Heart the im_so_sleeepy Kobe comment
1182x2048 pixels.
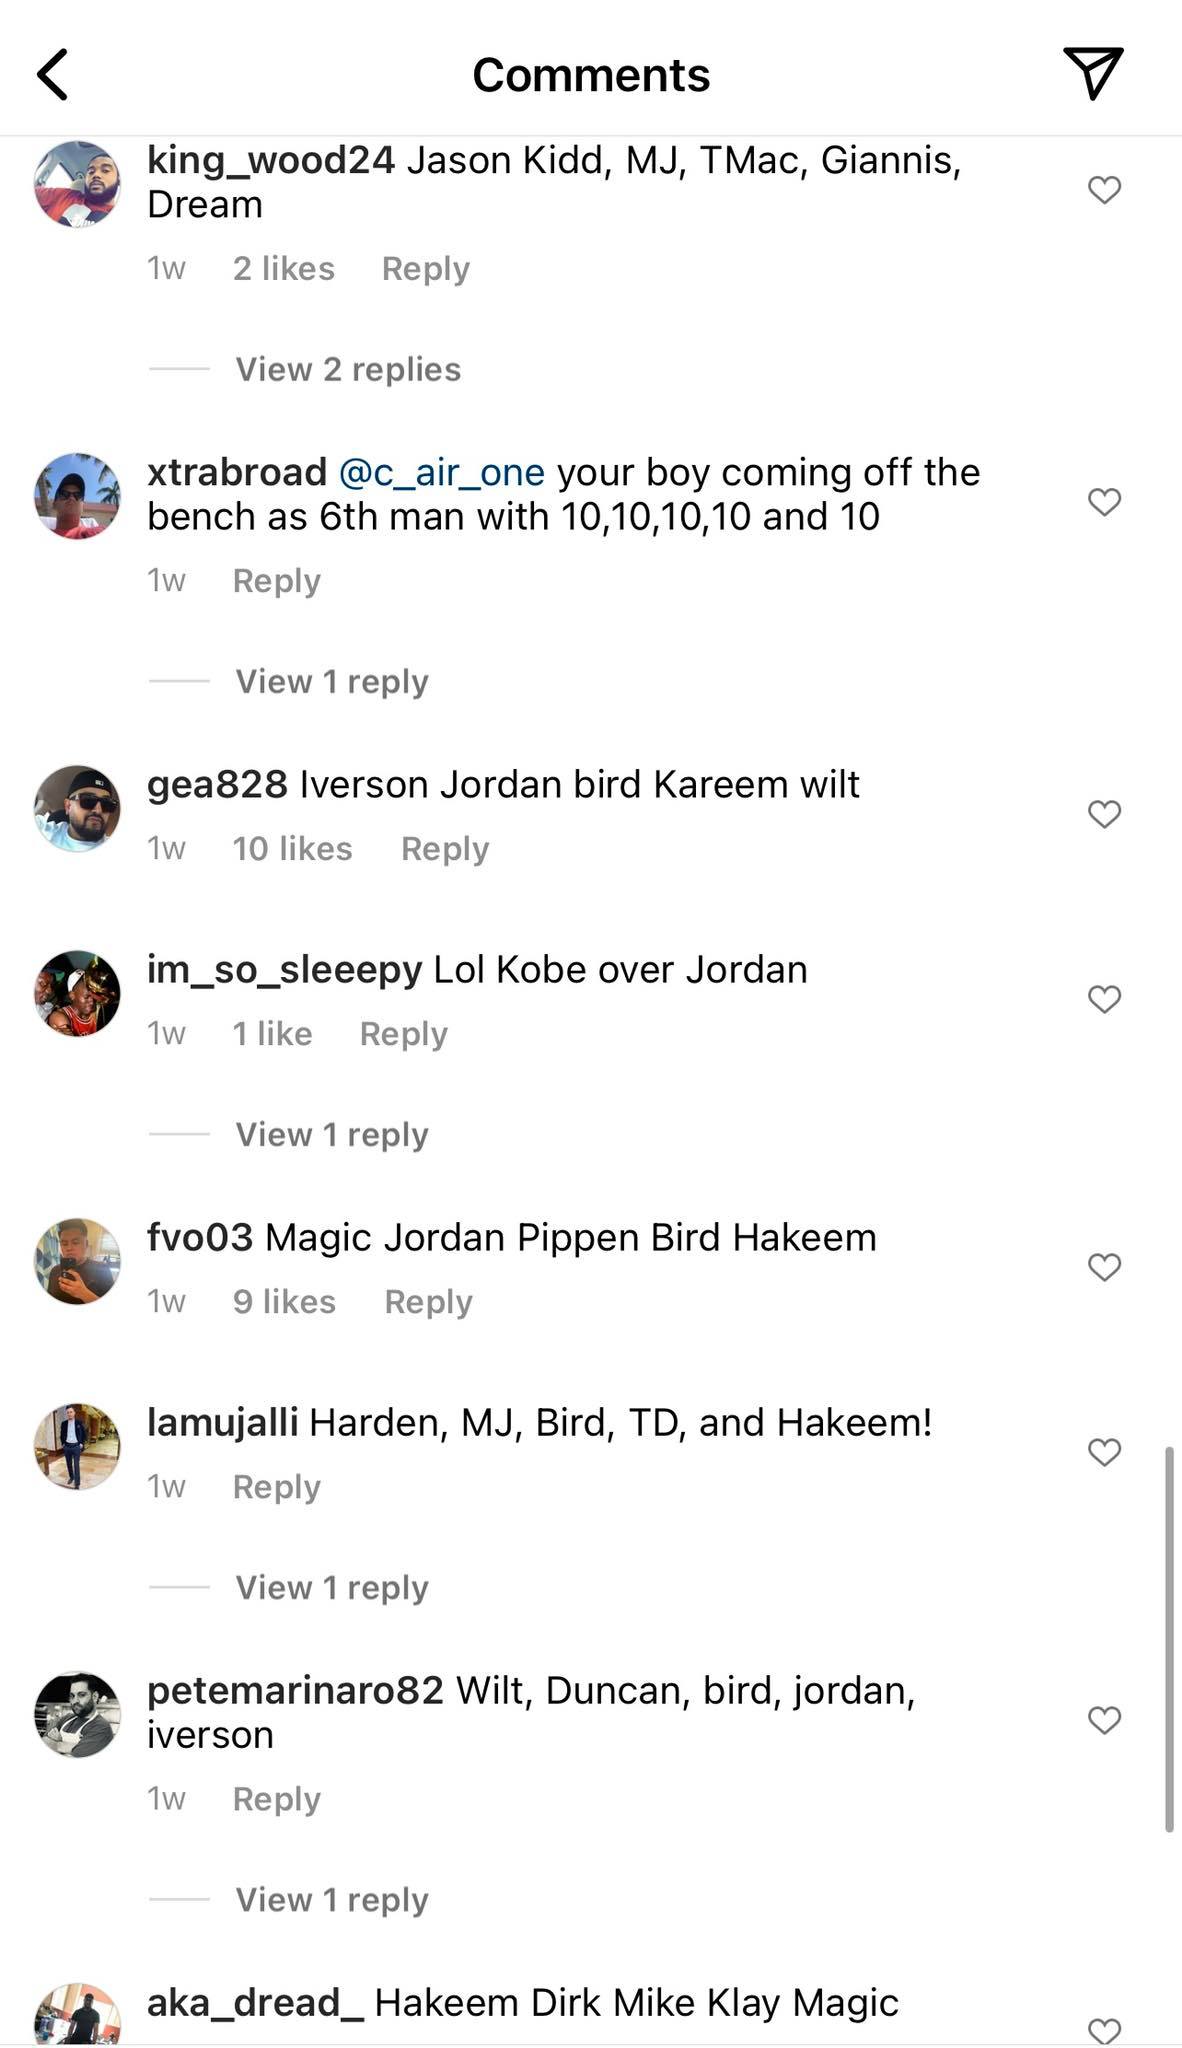[x=1104, y=999]
